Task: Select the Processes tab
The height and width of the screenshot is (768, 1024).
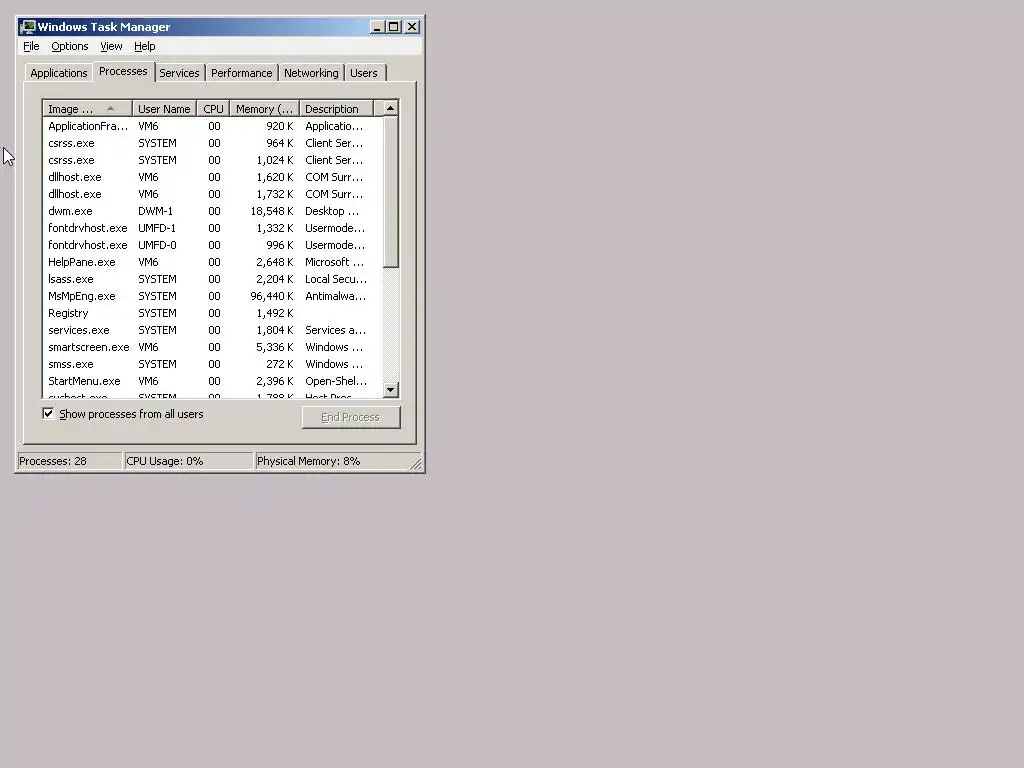Action: pos(123,71)
